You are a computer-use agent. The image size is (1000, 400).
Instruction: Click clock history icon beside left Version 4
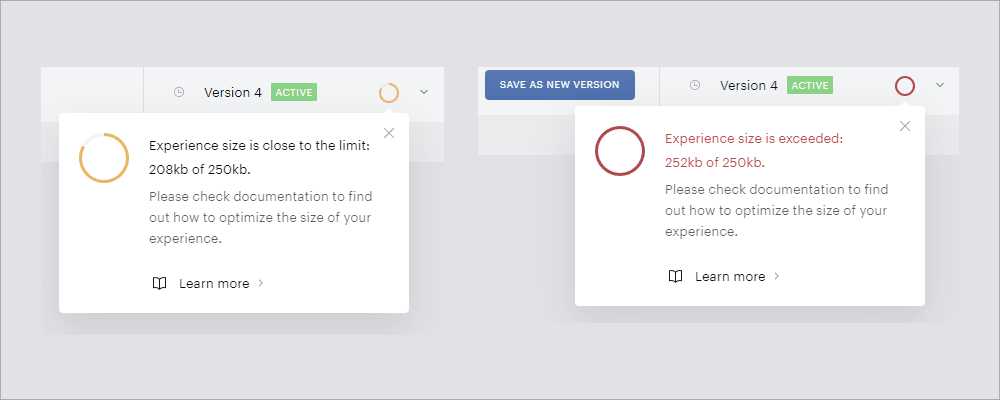179,93
